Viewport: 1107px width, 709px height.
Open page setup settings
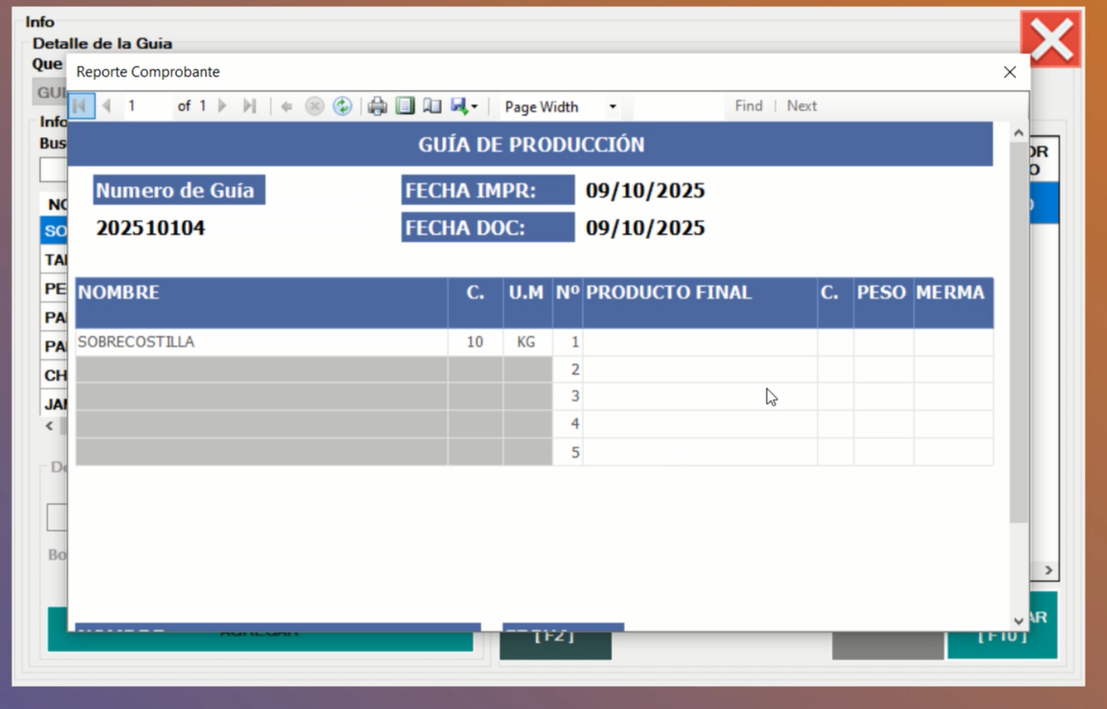coord(432,106)
